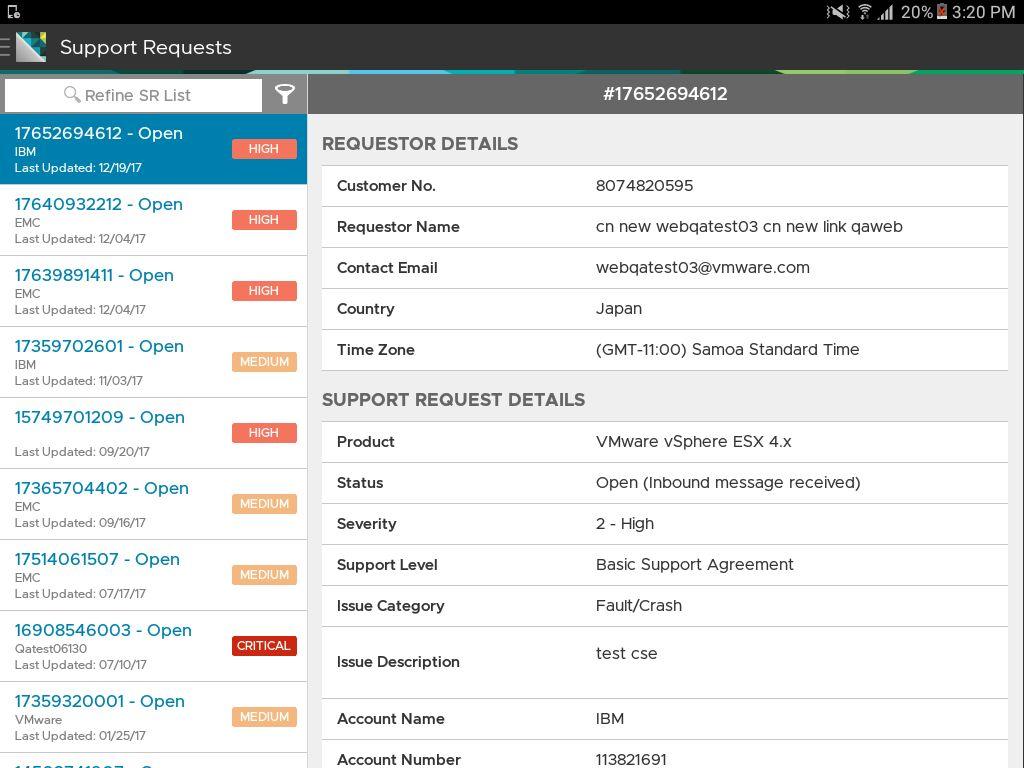Screen dimensions: 1024x768
Task: Tap the CRITICAL badge on 16908546003
Action: (264, 646)
